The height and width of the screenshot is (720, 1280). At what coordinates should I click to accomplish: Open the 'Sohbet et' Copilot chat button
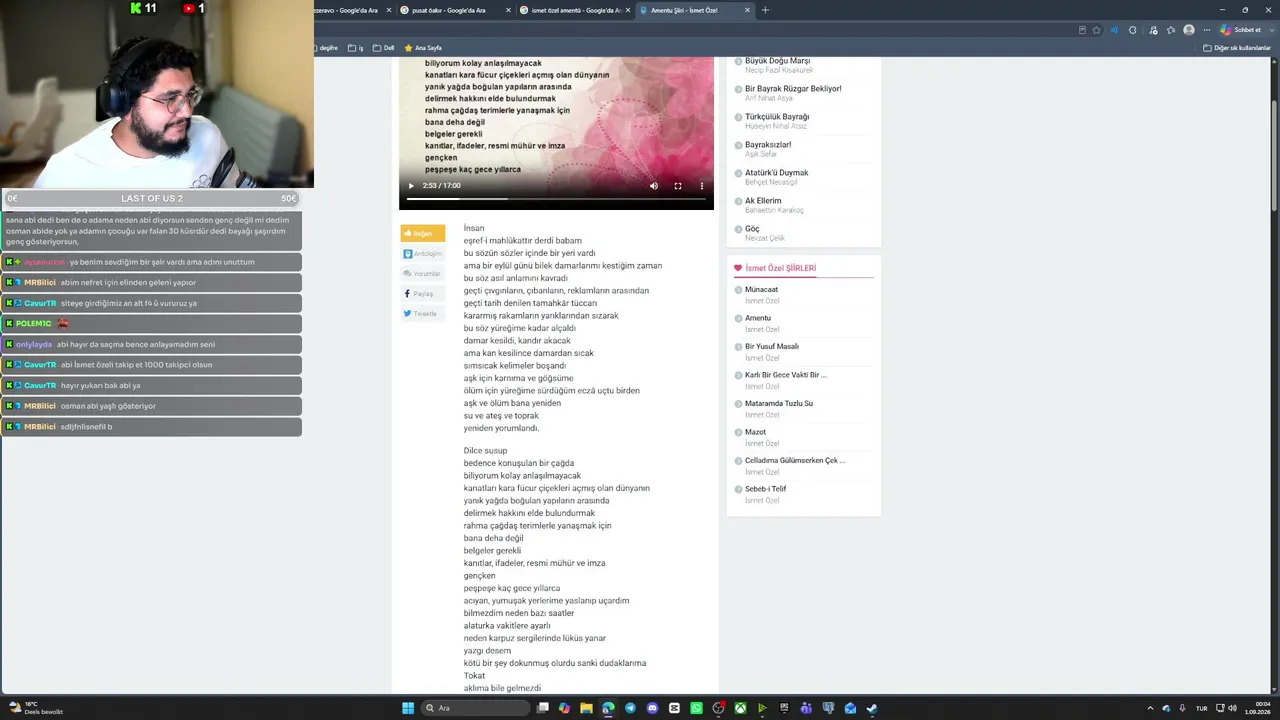pos(1241,30)
